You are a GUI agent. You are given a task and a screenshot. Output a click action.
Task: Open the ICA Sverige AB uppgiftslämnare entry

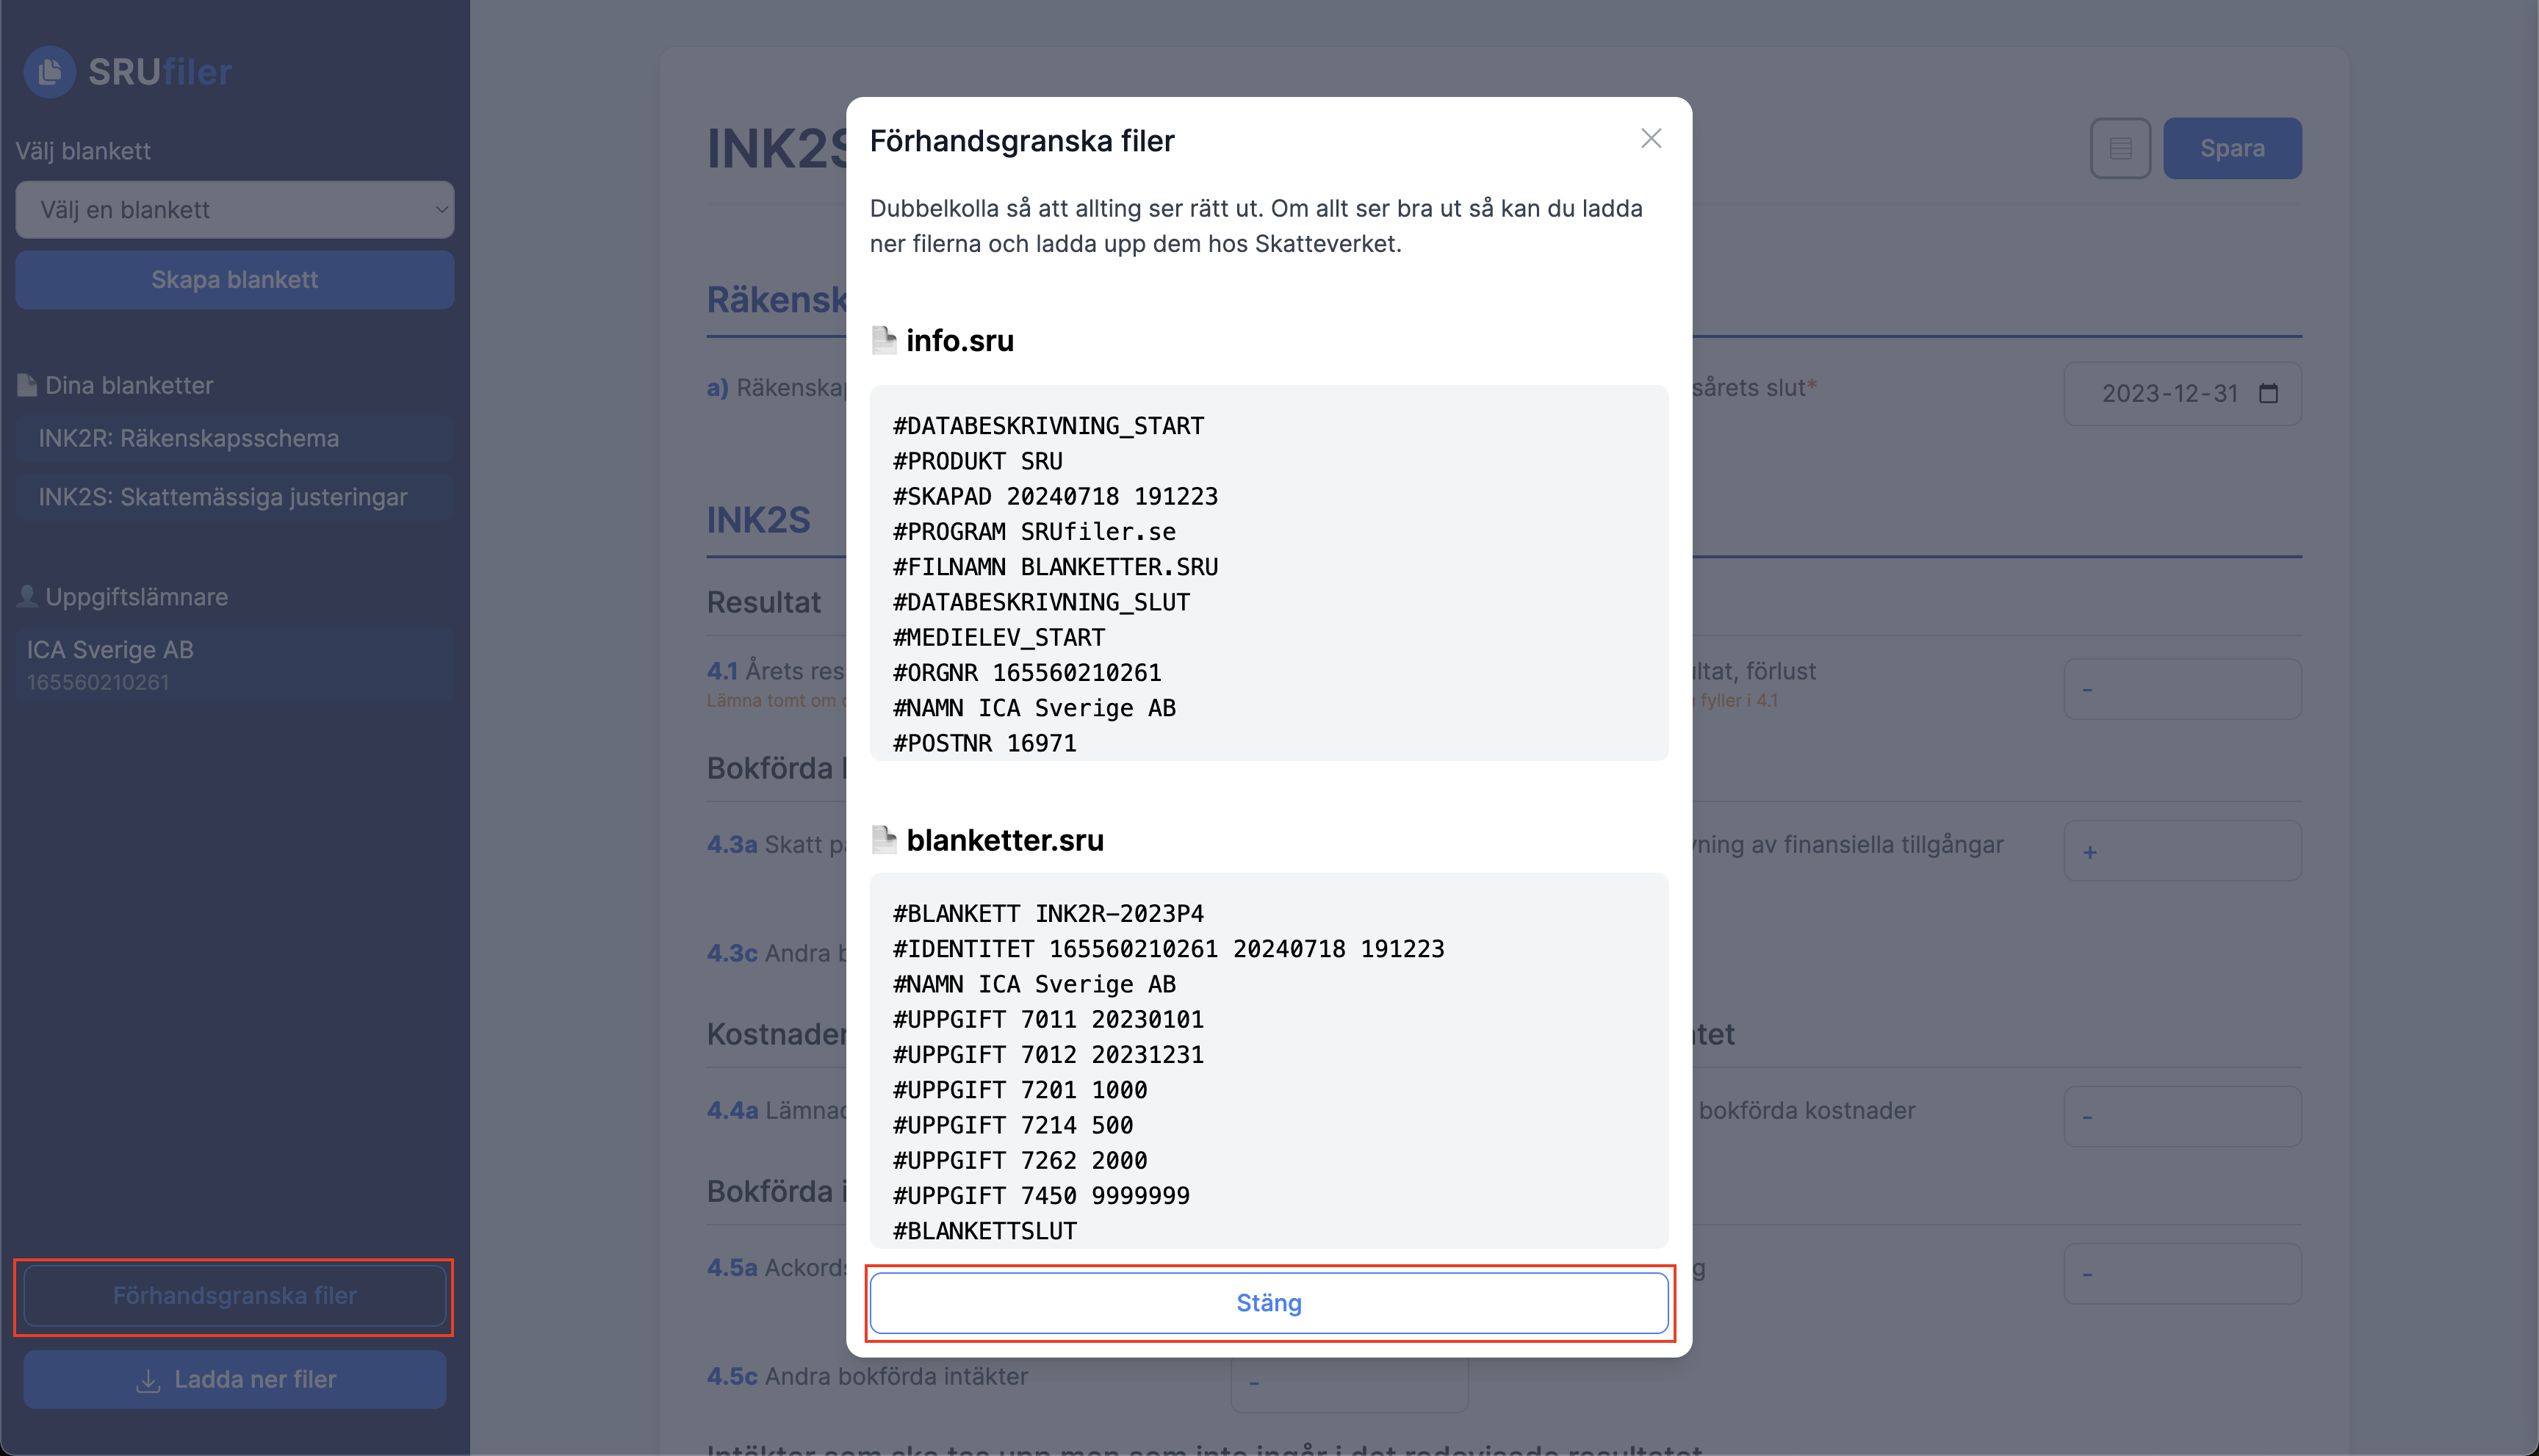(234, 665)
